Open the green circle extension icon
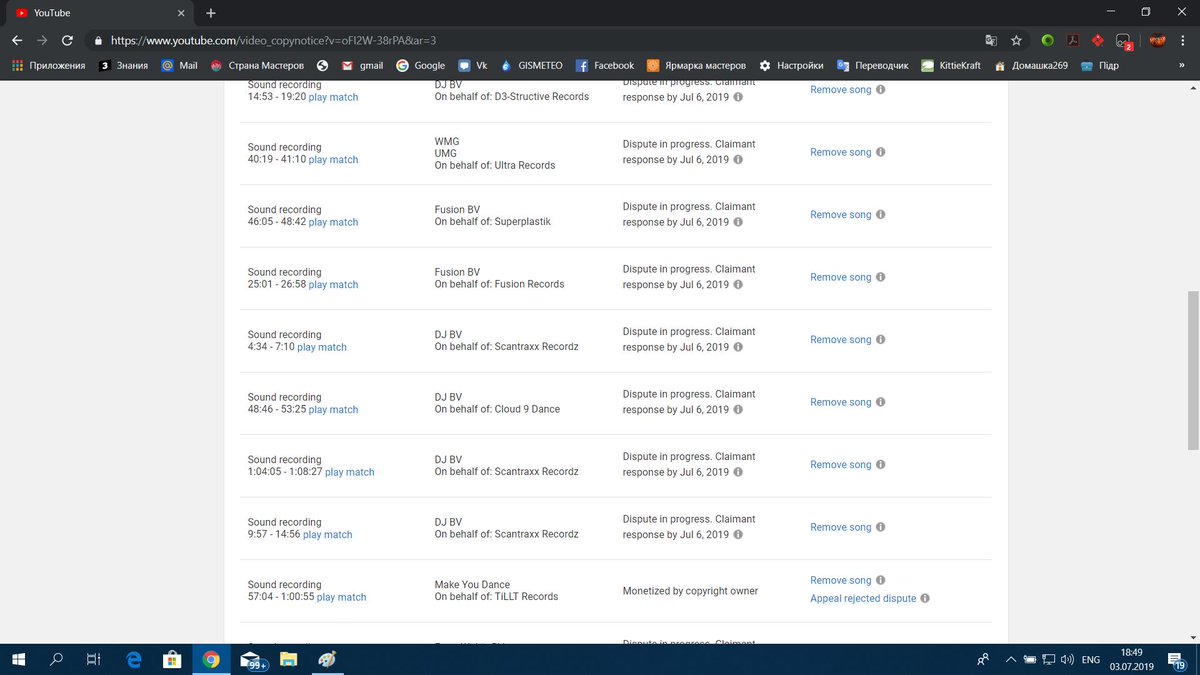This screenshot has width=1200, height=675. [x=1047, y=41]
